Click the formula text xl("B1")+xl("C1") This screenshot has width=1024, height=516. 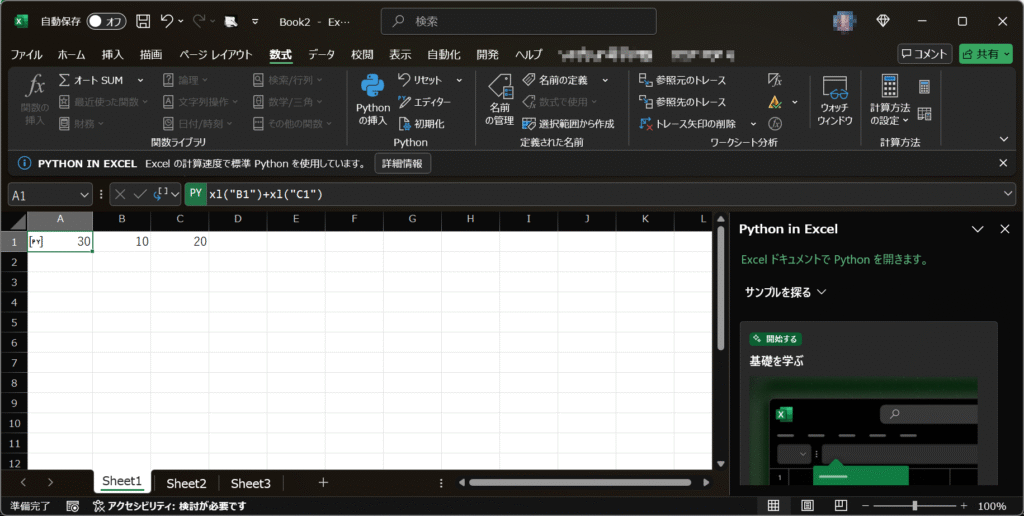(x=266, y=194)
